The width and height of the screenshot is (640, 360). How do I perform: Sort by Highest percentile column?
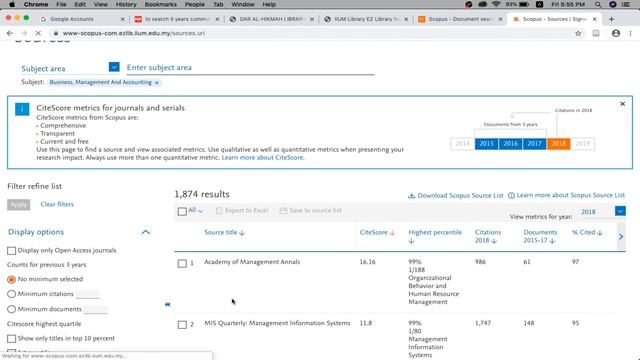[x=435, y=236]
